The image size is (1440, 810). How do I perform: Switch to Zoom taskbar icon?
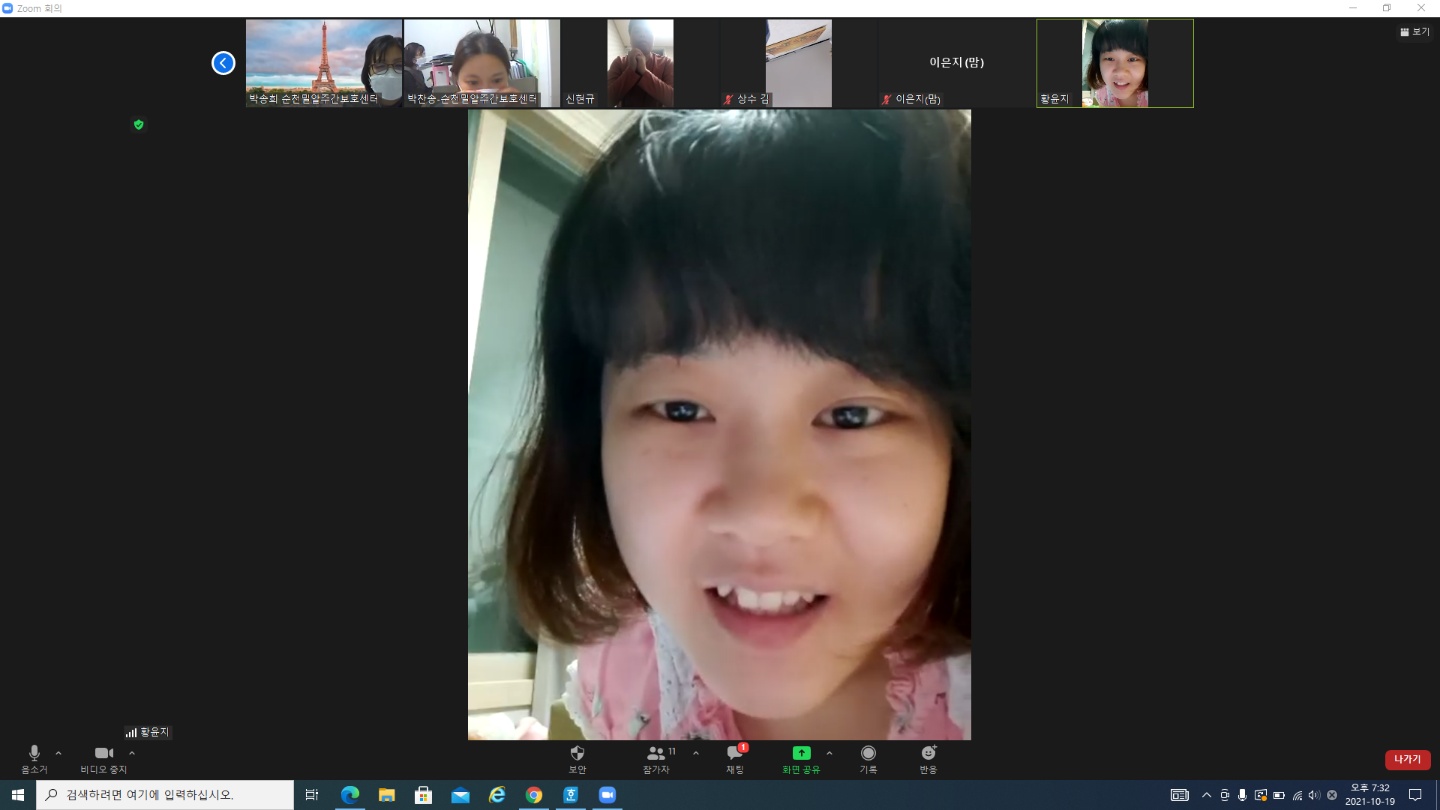607,795
